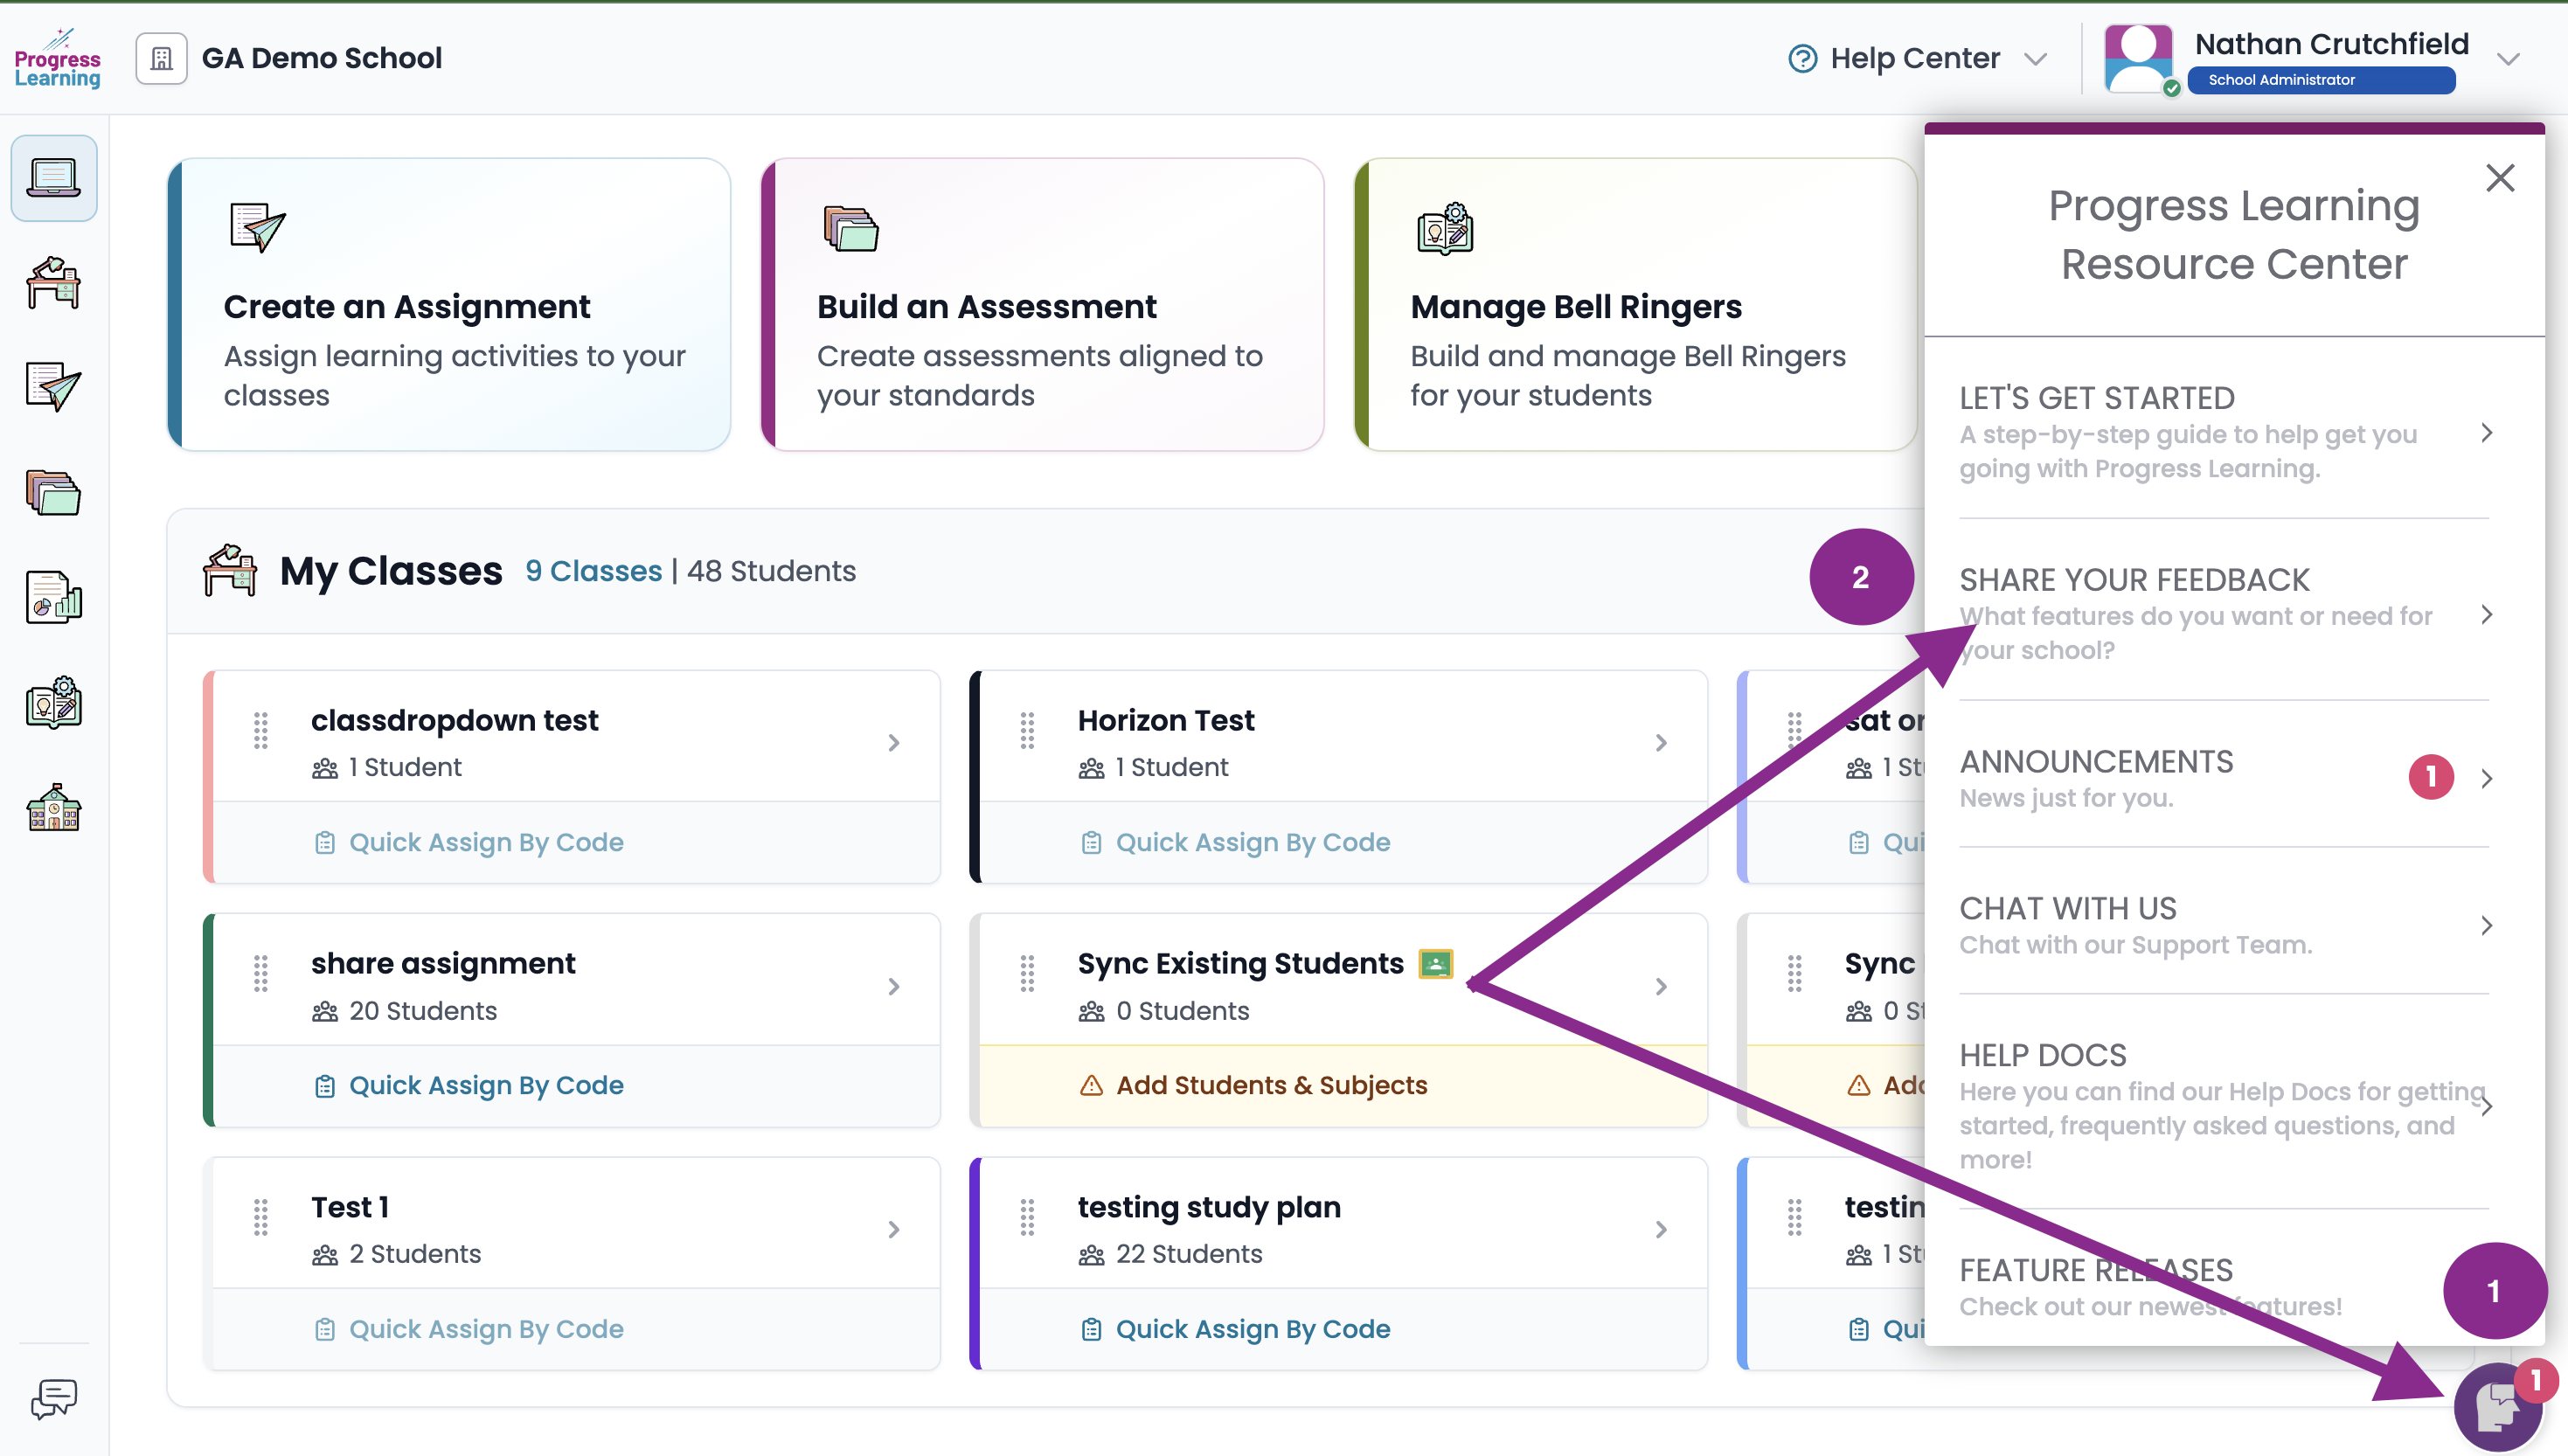The height and width of the screenshot is (1456, 2568).
Task: Expand the user account dropdown arrow
Action: (x=2507, y=59)
